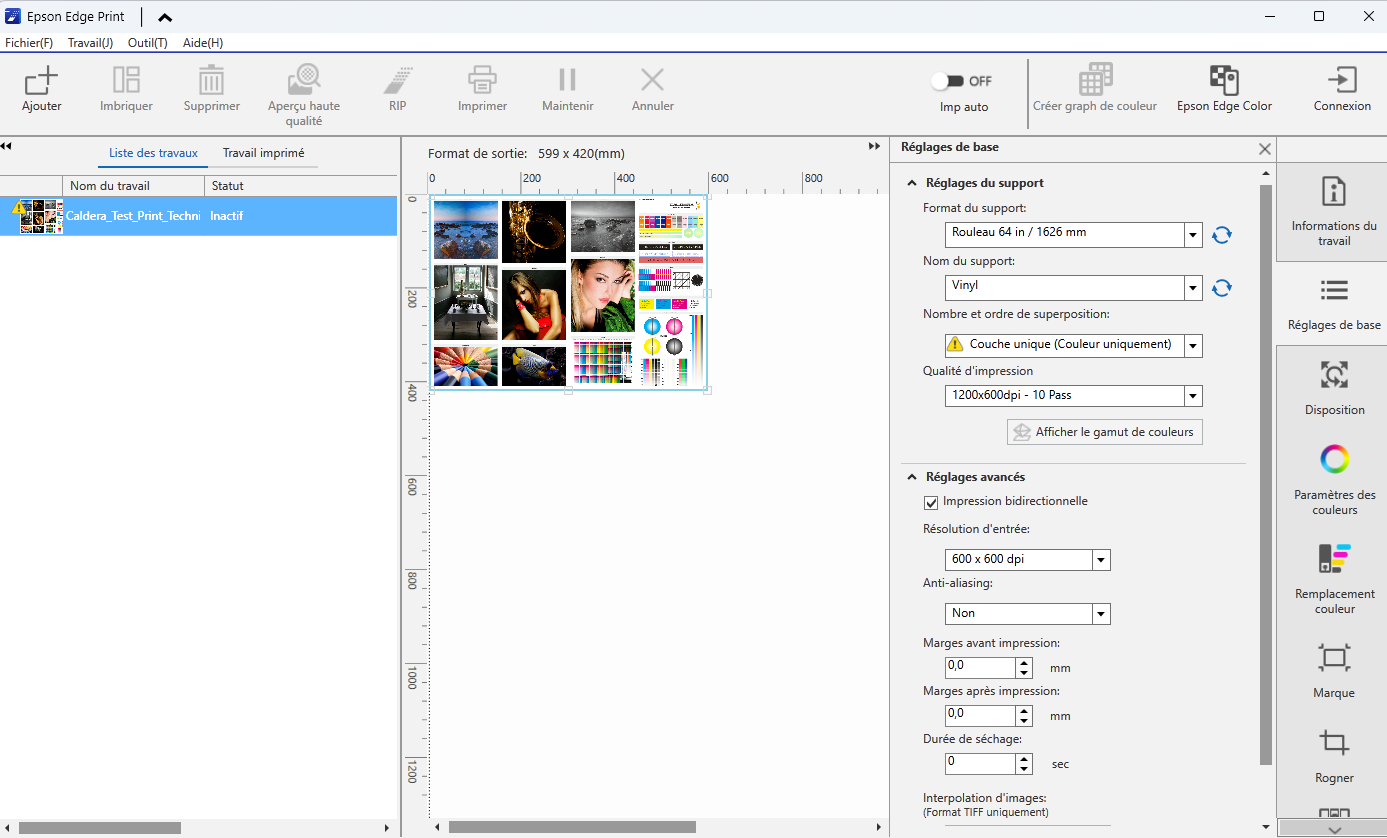Open the Outil(T) menu
The height and width of the screenshot is (838, 1387).
[148, 43]
